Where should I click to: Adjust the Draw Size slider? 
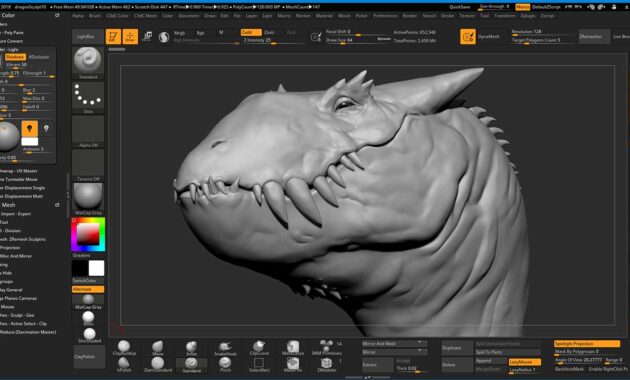coord(350,40)
